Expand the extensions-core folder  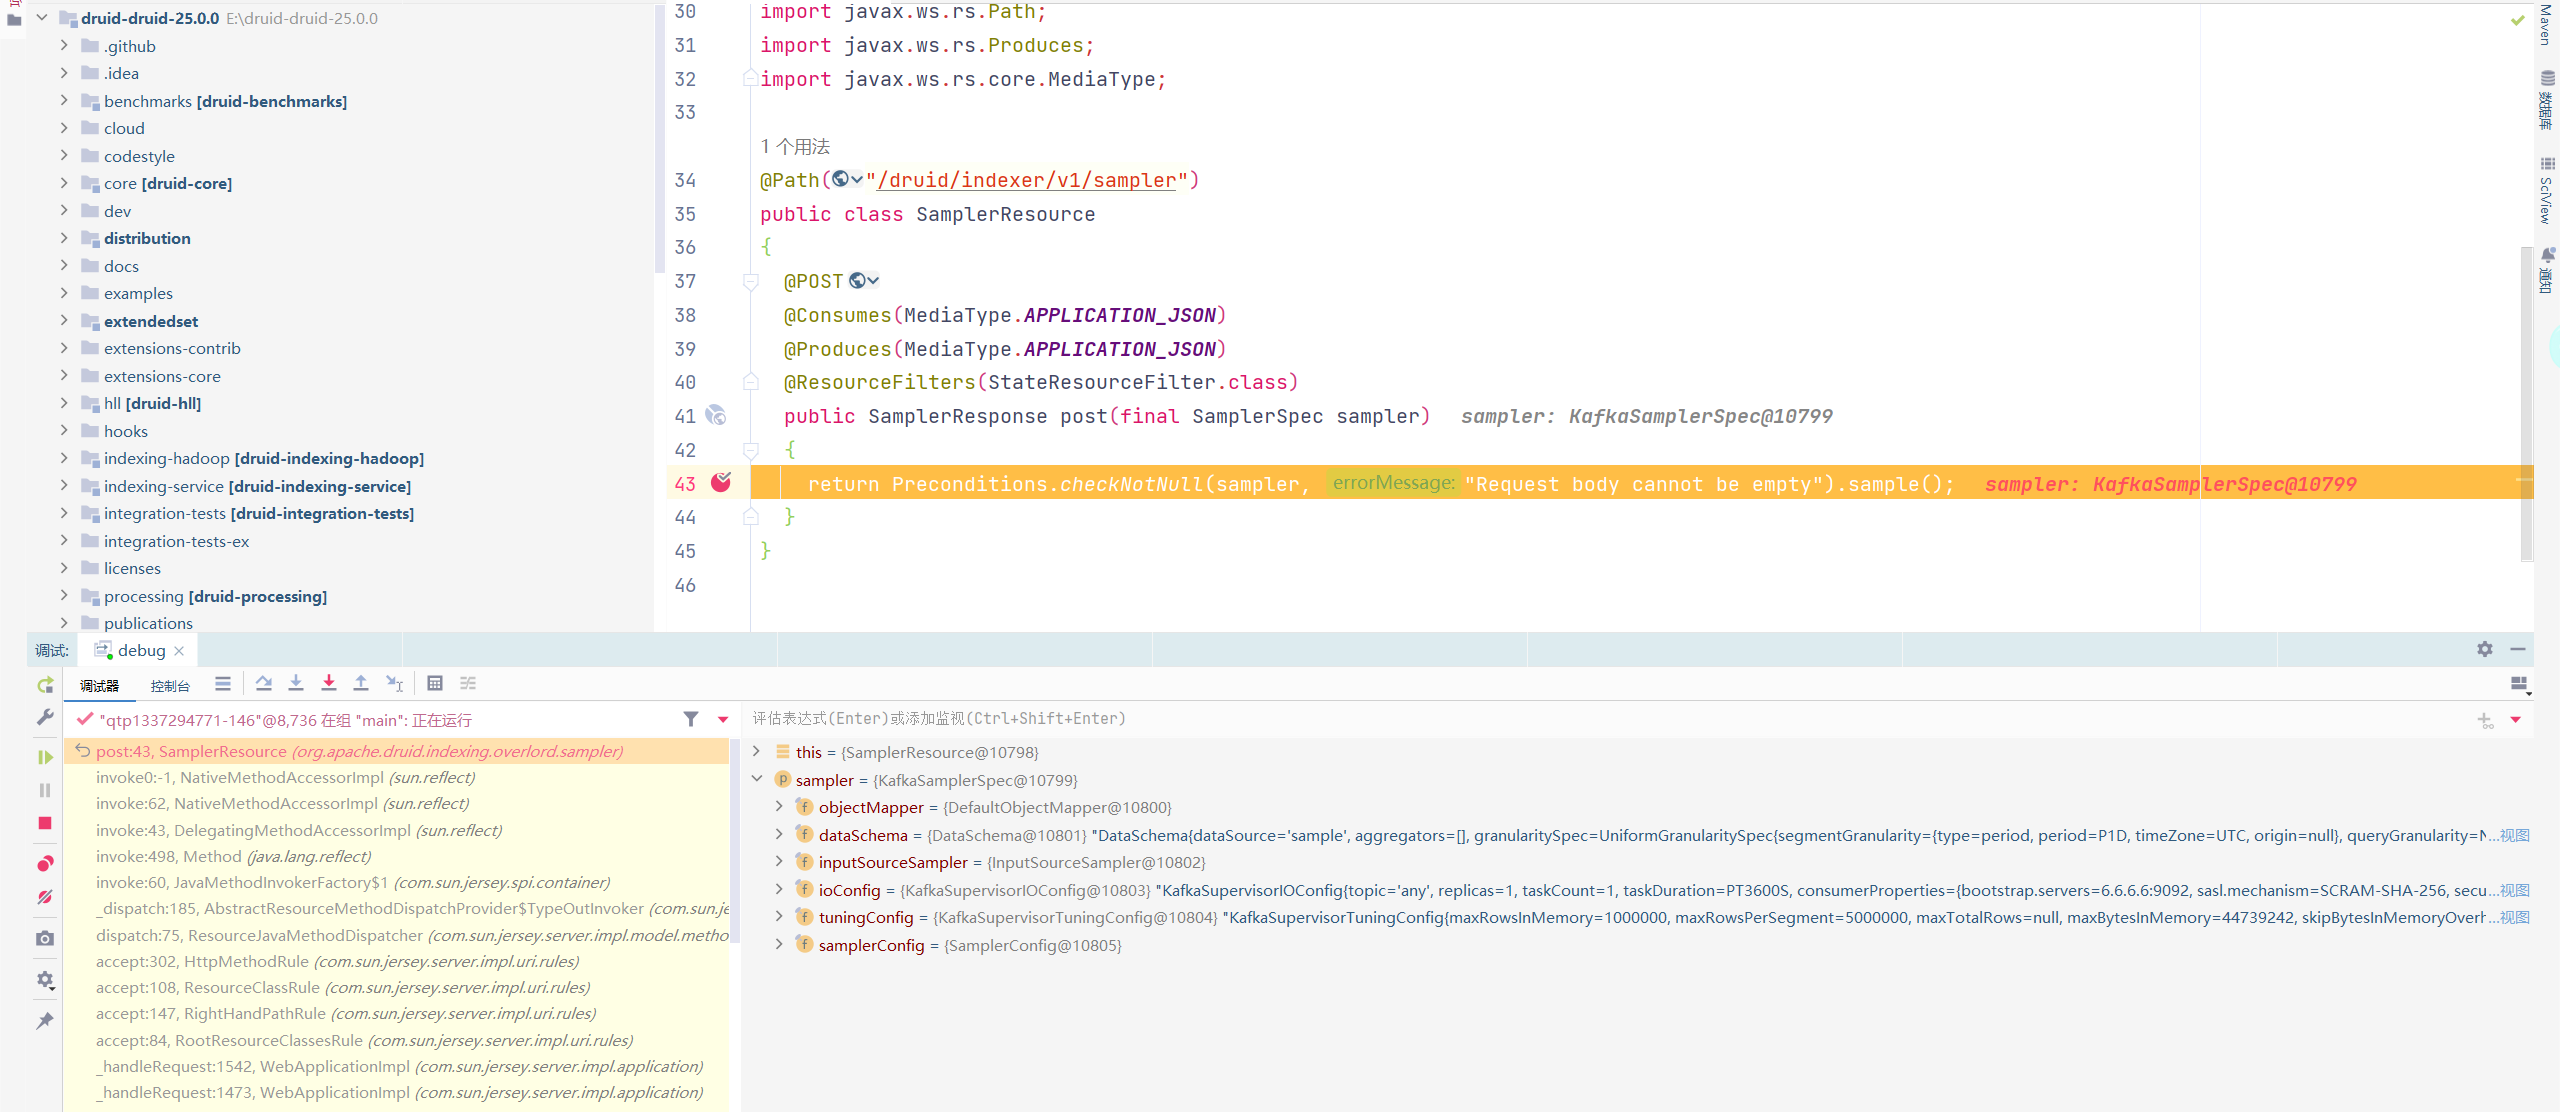pyautogui.click(x=64, y=376)
